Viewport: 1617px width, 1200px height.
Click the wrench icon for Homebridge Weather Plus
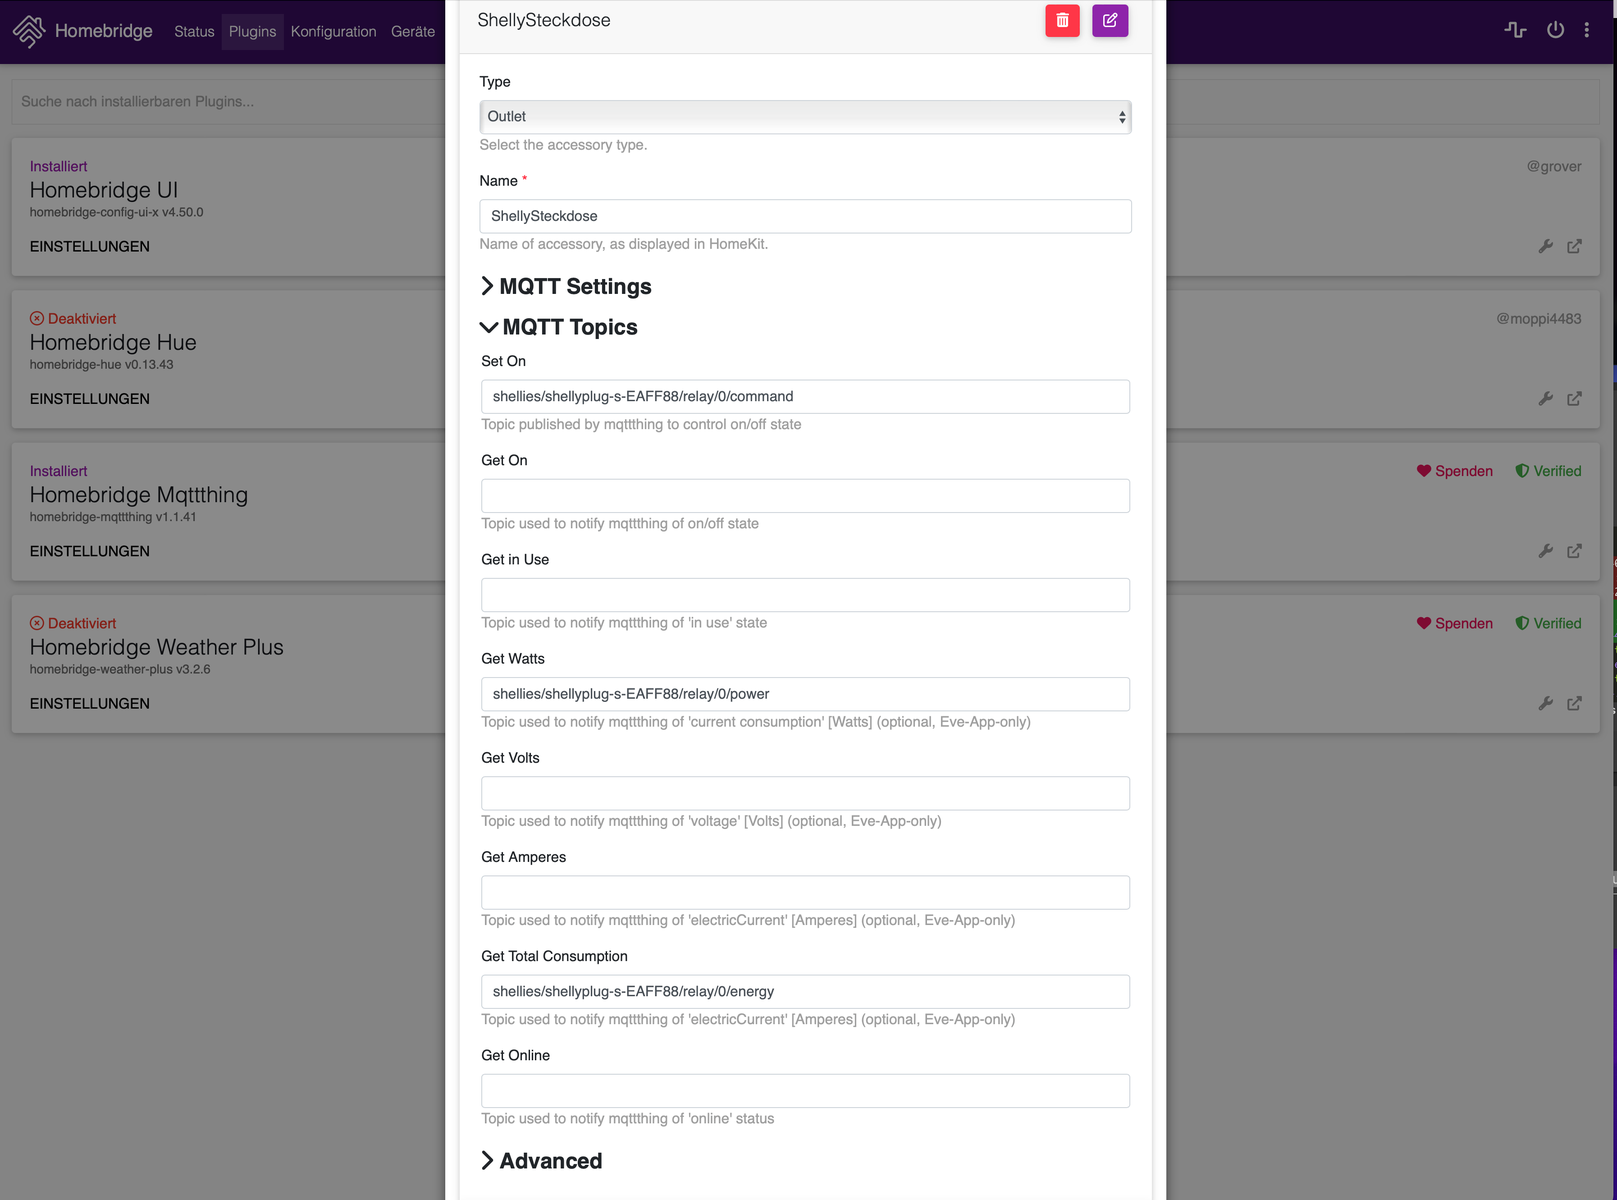tap(1545, 704)
